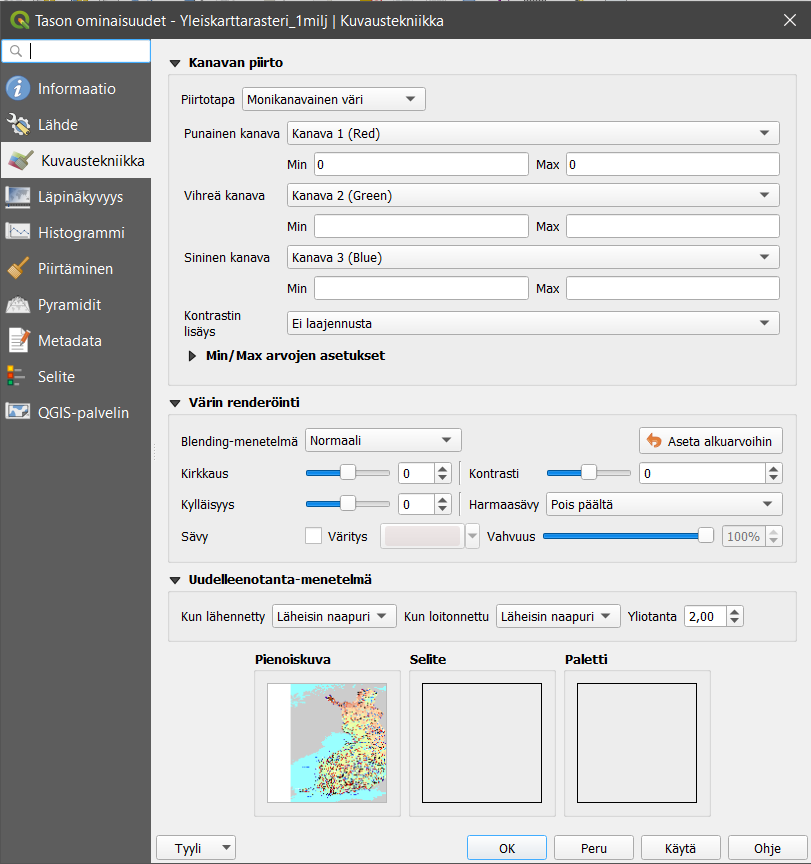Screen dimensions: 811x864
Task: Collapse the Kanavan piirto section
Action: 175,63
